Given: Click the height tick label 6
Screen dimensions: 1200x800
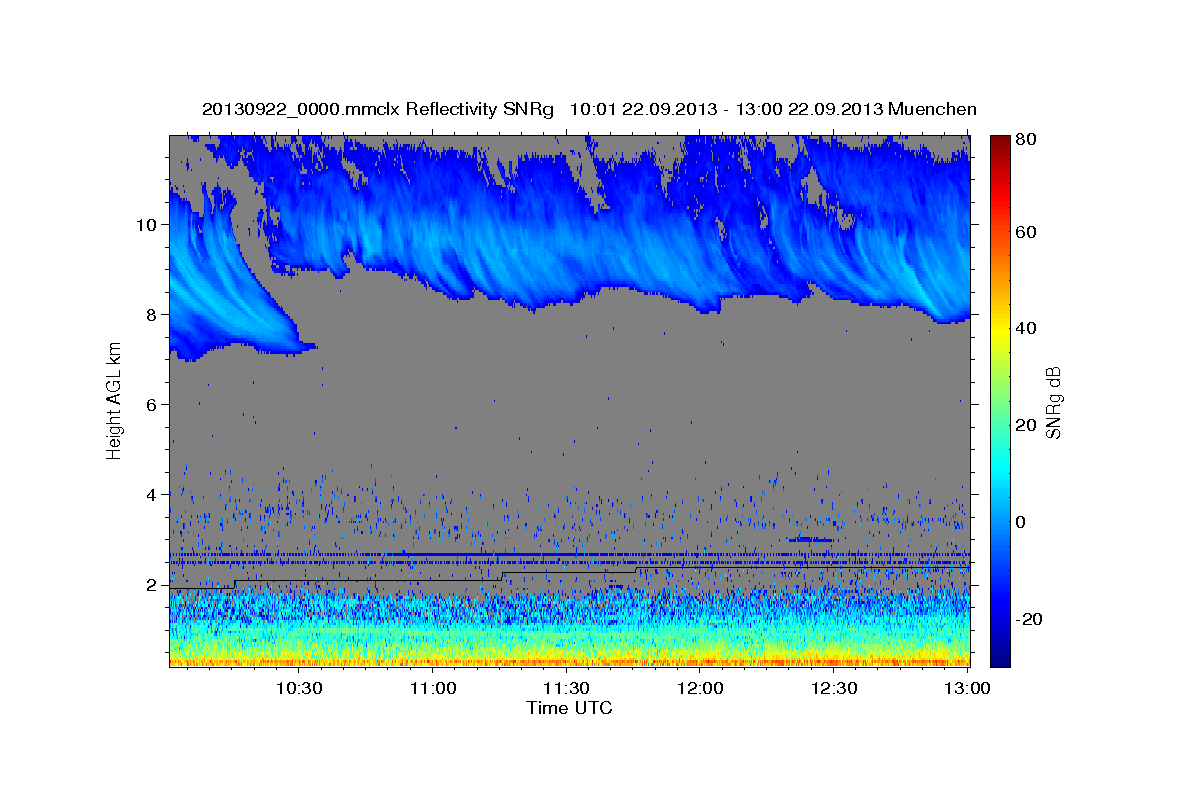Looking at the screenshot, I should (x=151, y=405).
